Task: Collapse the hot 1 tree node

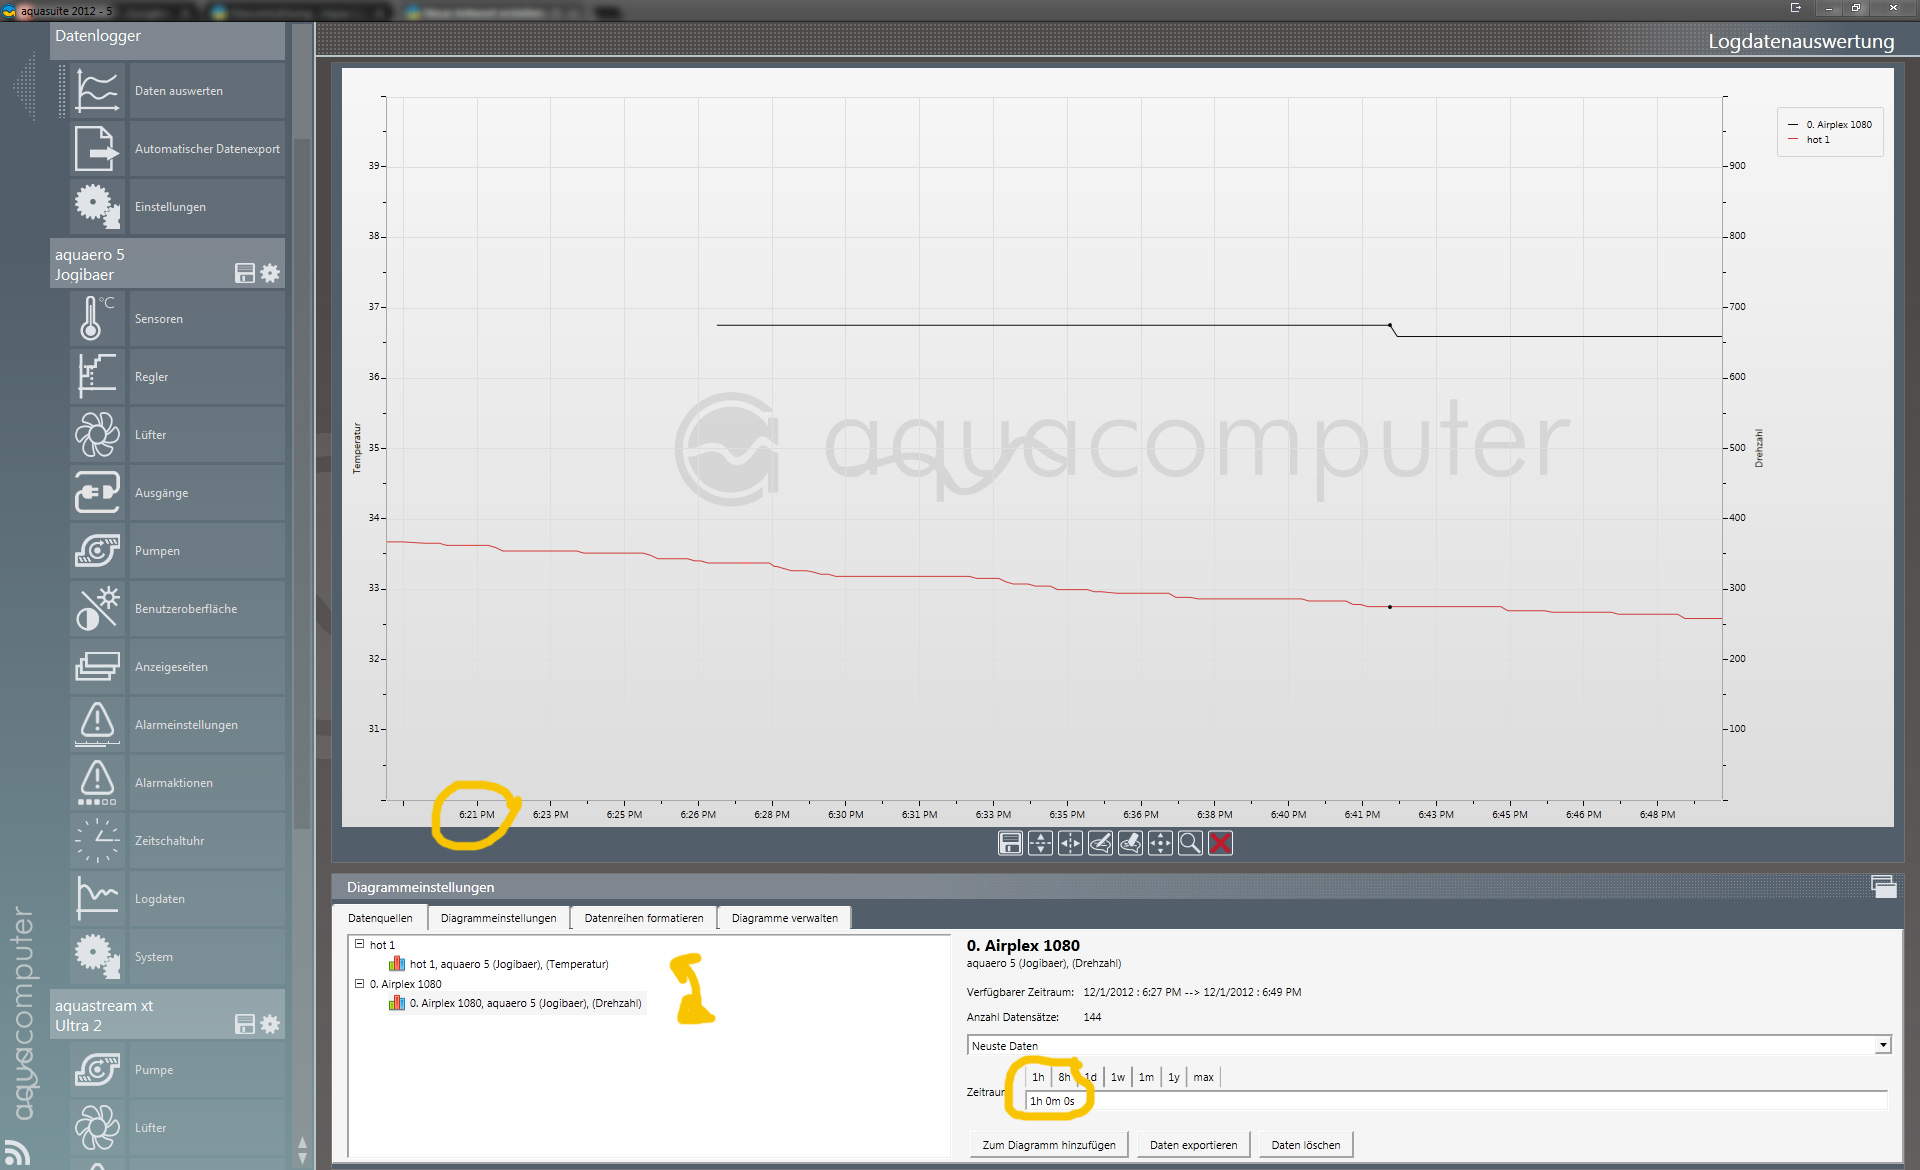Action: pos(359,944)
